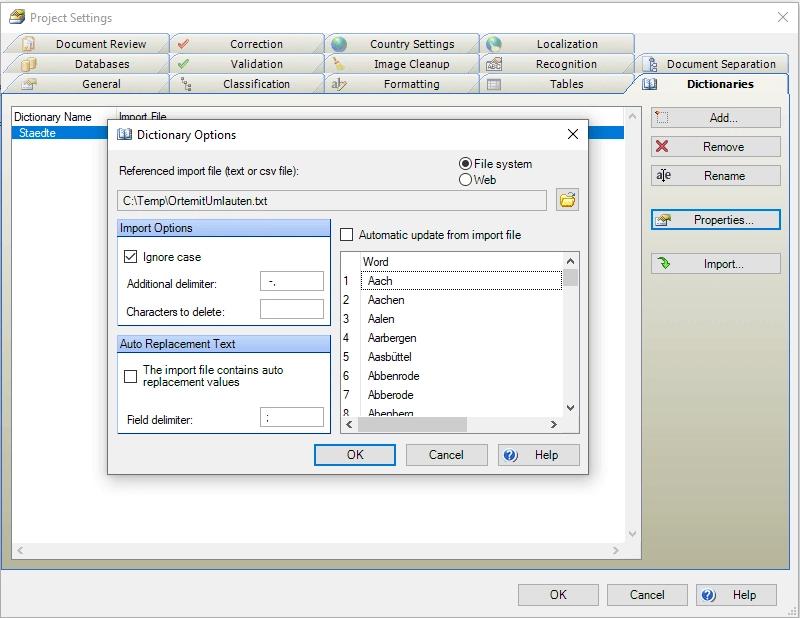Screen dimensions: 800x618
Task: Click the red X Remove icon
Action: (x=662, y=147)
